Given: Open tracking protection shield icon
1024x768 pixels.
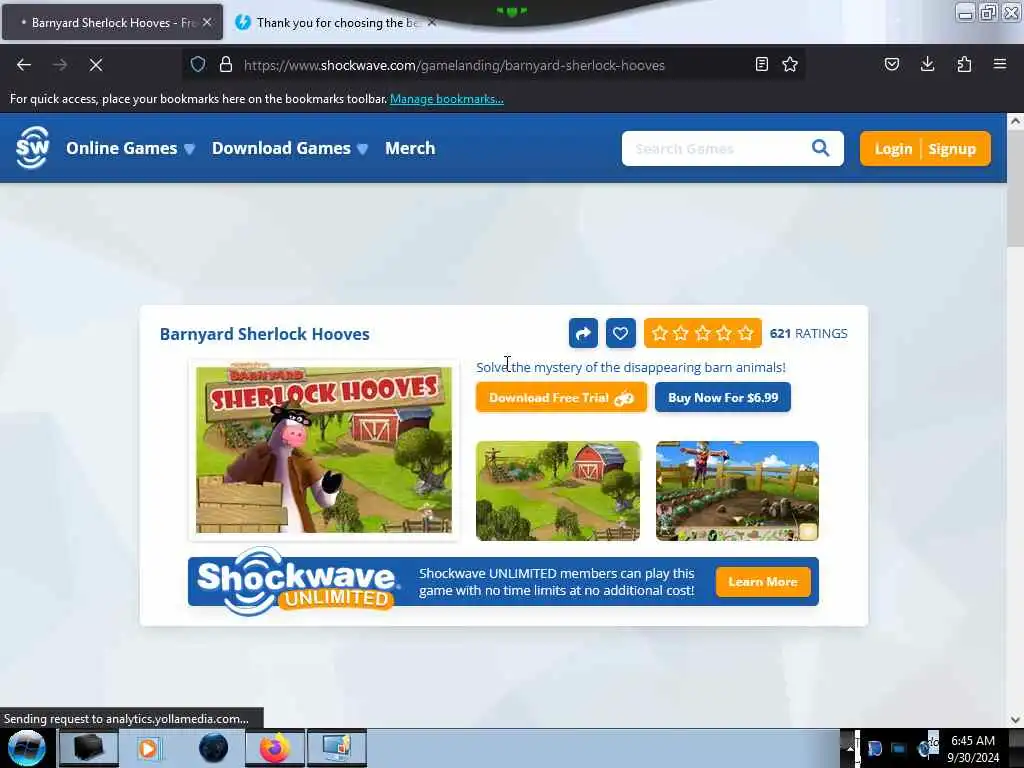Looking at the screenshot, I should pyautogui.click(x=198, y=64).
